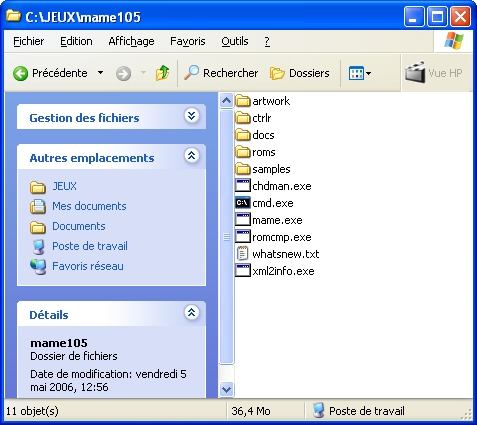Click the JEUX folder icon in sidebar

pos(38,187)
